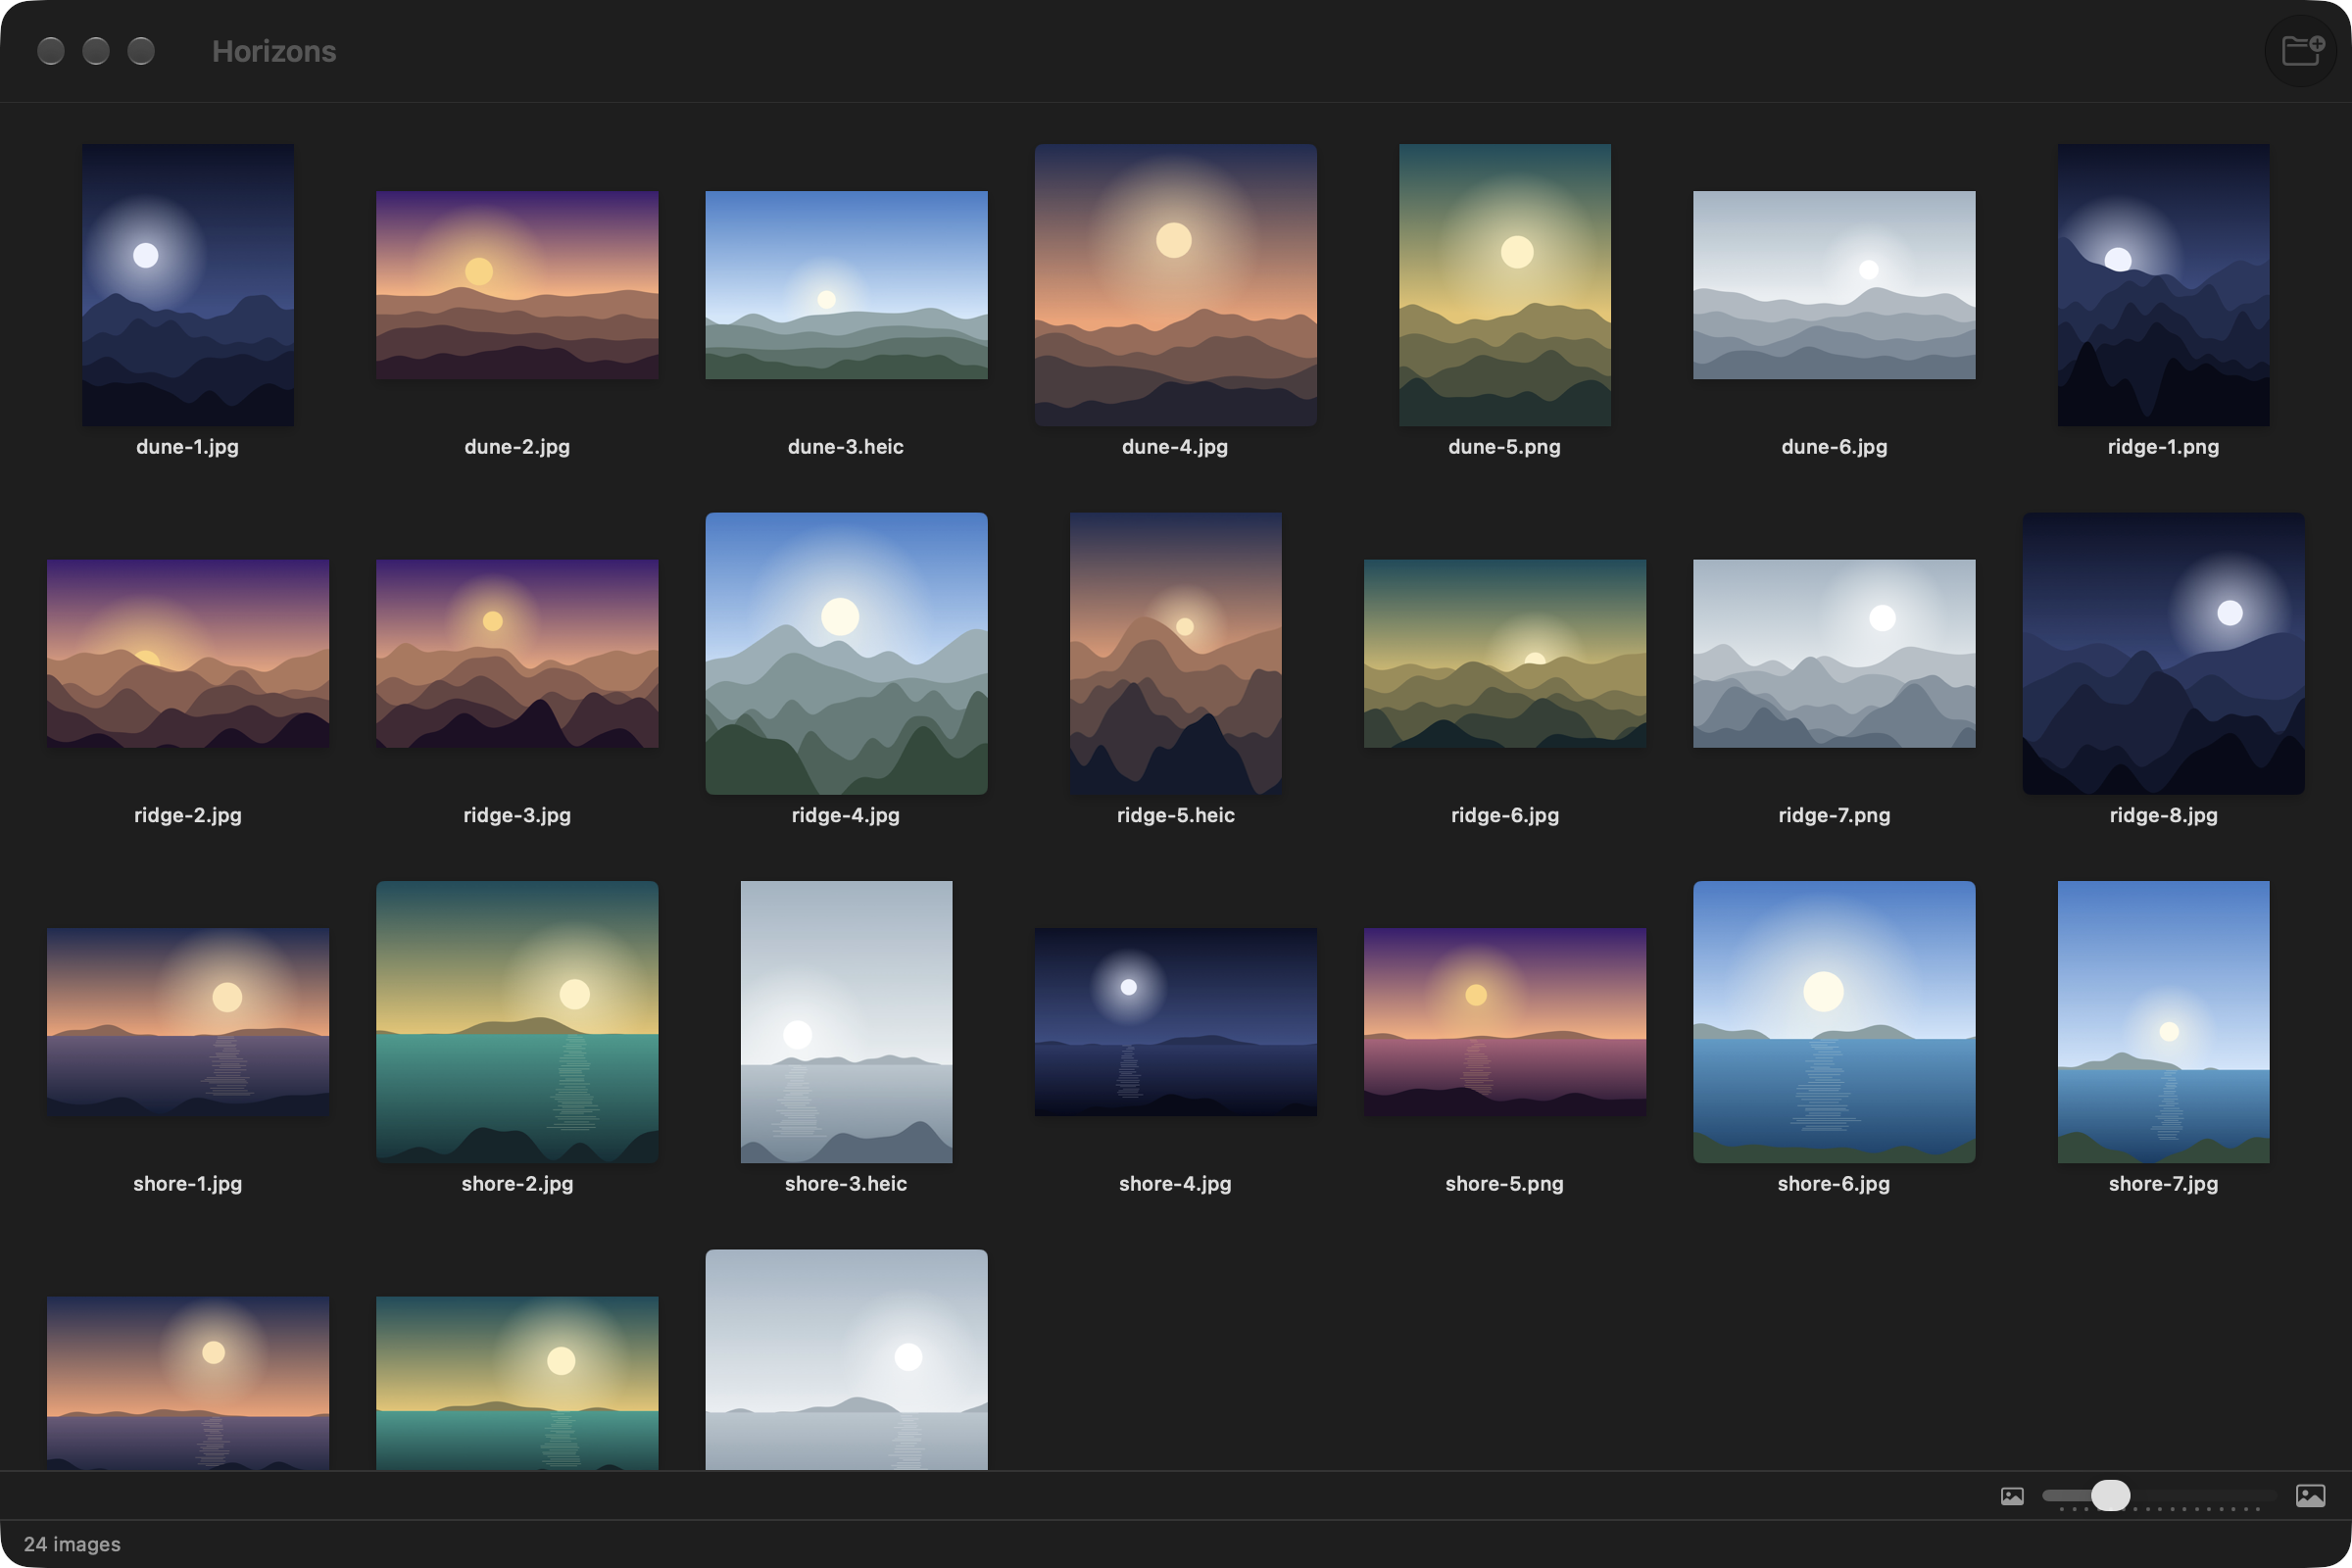Adjust the thumbnail size slider knob
The image size is (2352, 1568).
tap(2110, 1496)
